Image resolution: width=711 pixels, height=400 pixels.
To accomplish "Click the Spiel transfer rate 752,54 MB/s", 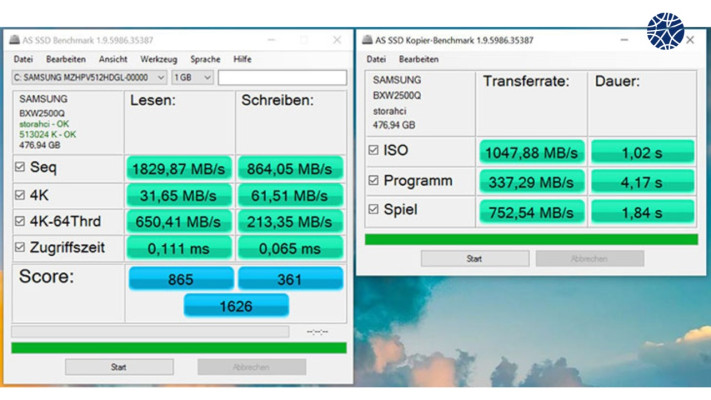I will point(531,212).
